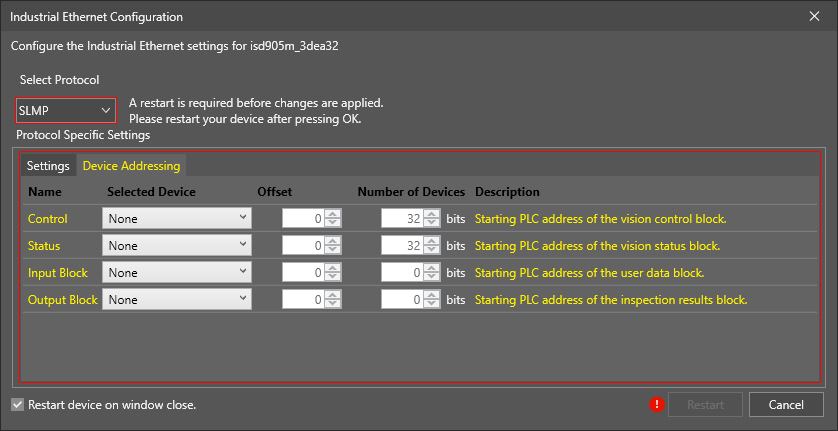The height and width of the screenshot is (431, 838).
Task: Decrease Status offset with down arrow
Action: 333,249
